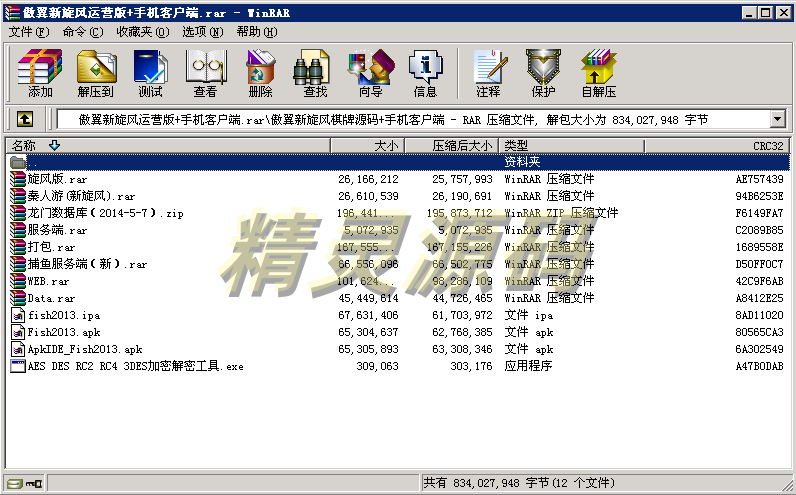Click the archive icon of 服务端.rar
This screenshot has height=495, width=796.
click(x=18, y=230)
